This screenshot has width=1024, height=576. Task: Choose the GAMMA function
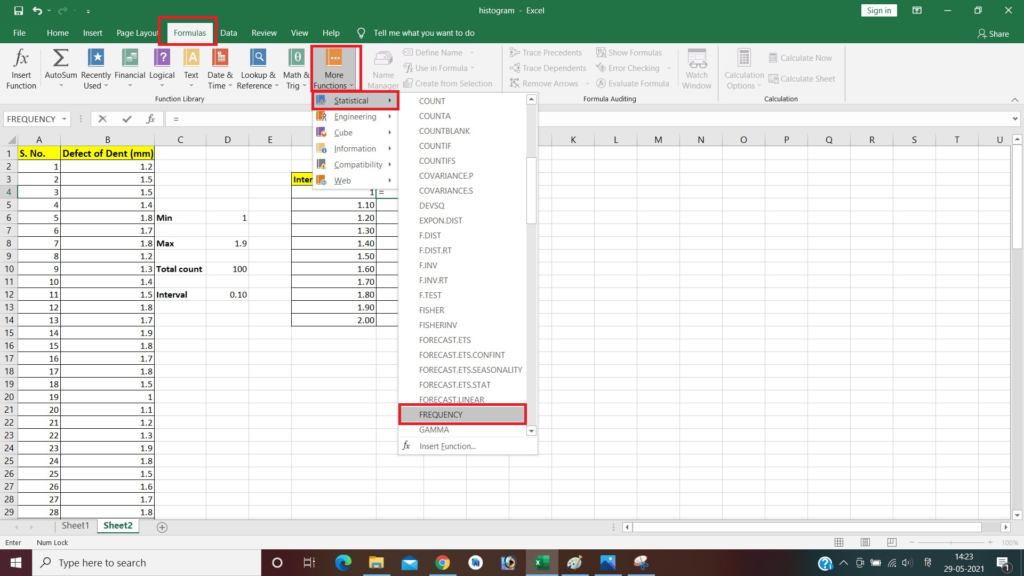pyautogui.click(x=462, y=430)
